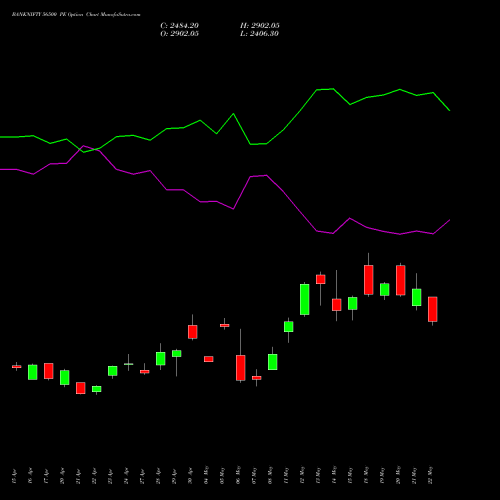Select the tall green candle above 12 May
The image size is (500, 500).
(305, 299)
